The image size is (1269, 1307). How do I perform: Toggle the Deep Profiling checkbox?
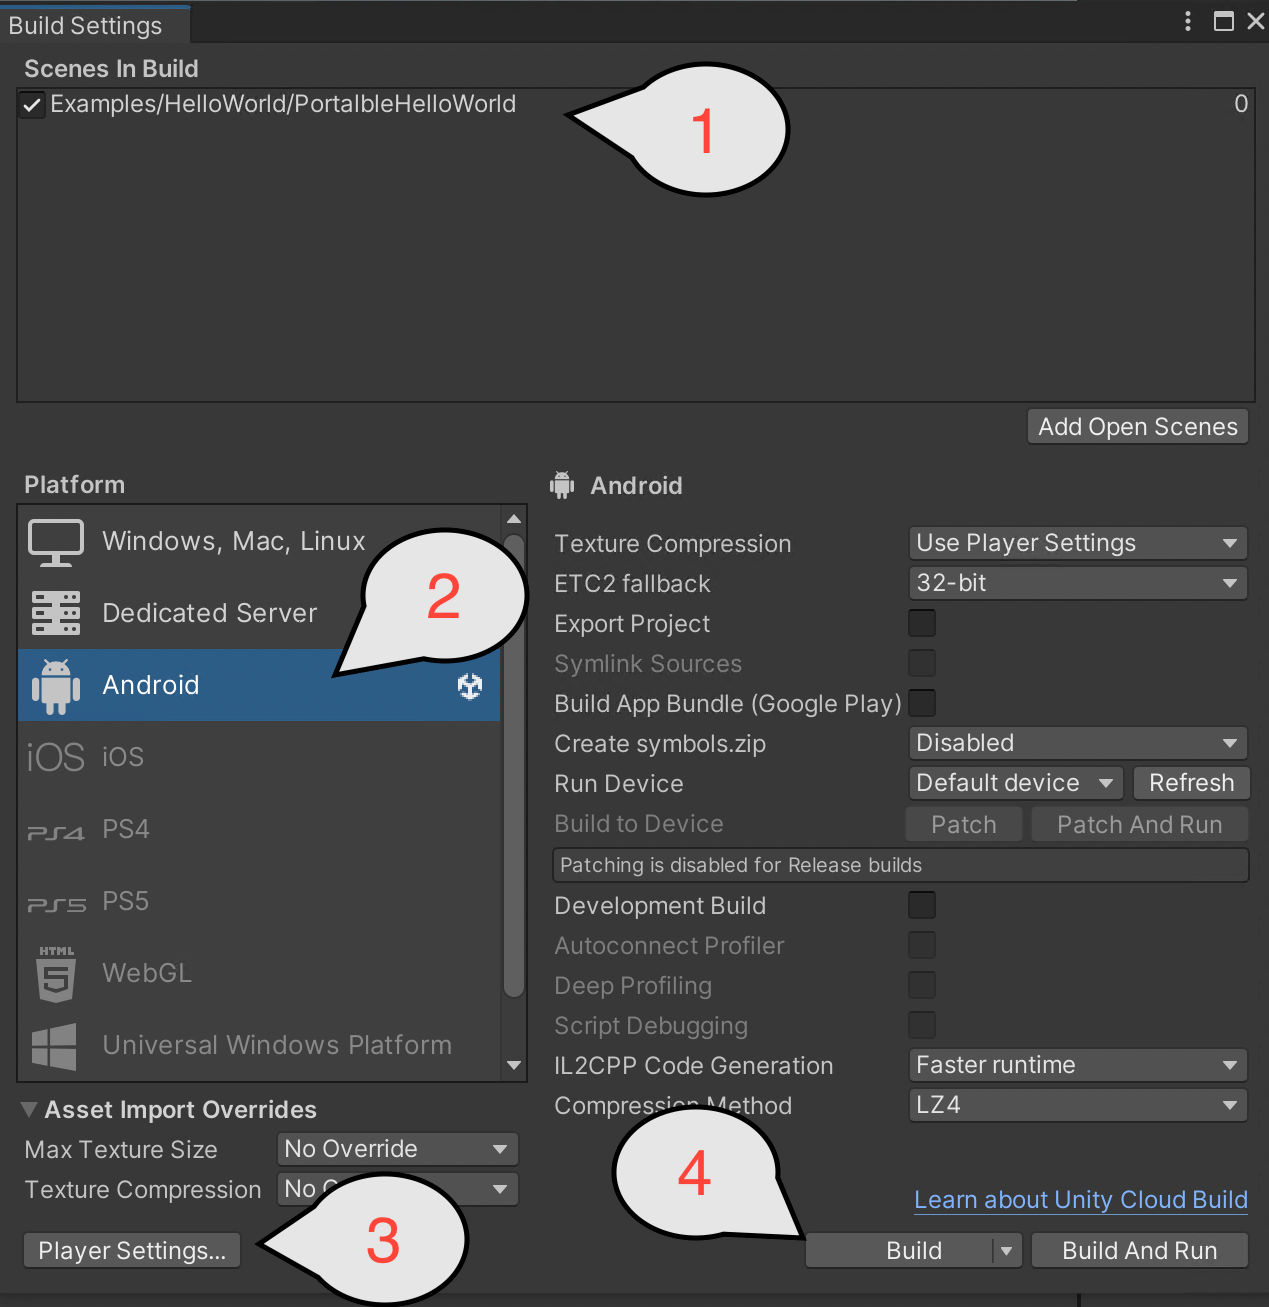pyautogui.click(x=922, y=985)
